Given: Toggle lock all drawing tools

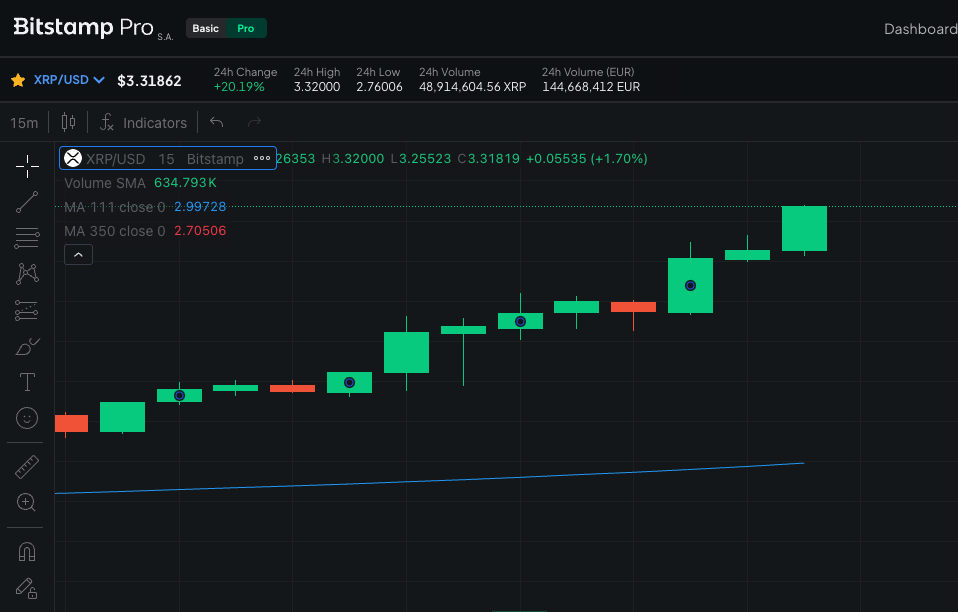Looking at the screenshot, I should (27, 588).
